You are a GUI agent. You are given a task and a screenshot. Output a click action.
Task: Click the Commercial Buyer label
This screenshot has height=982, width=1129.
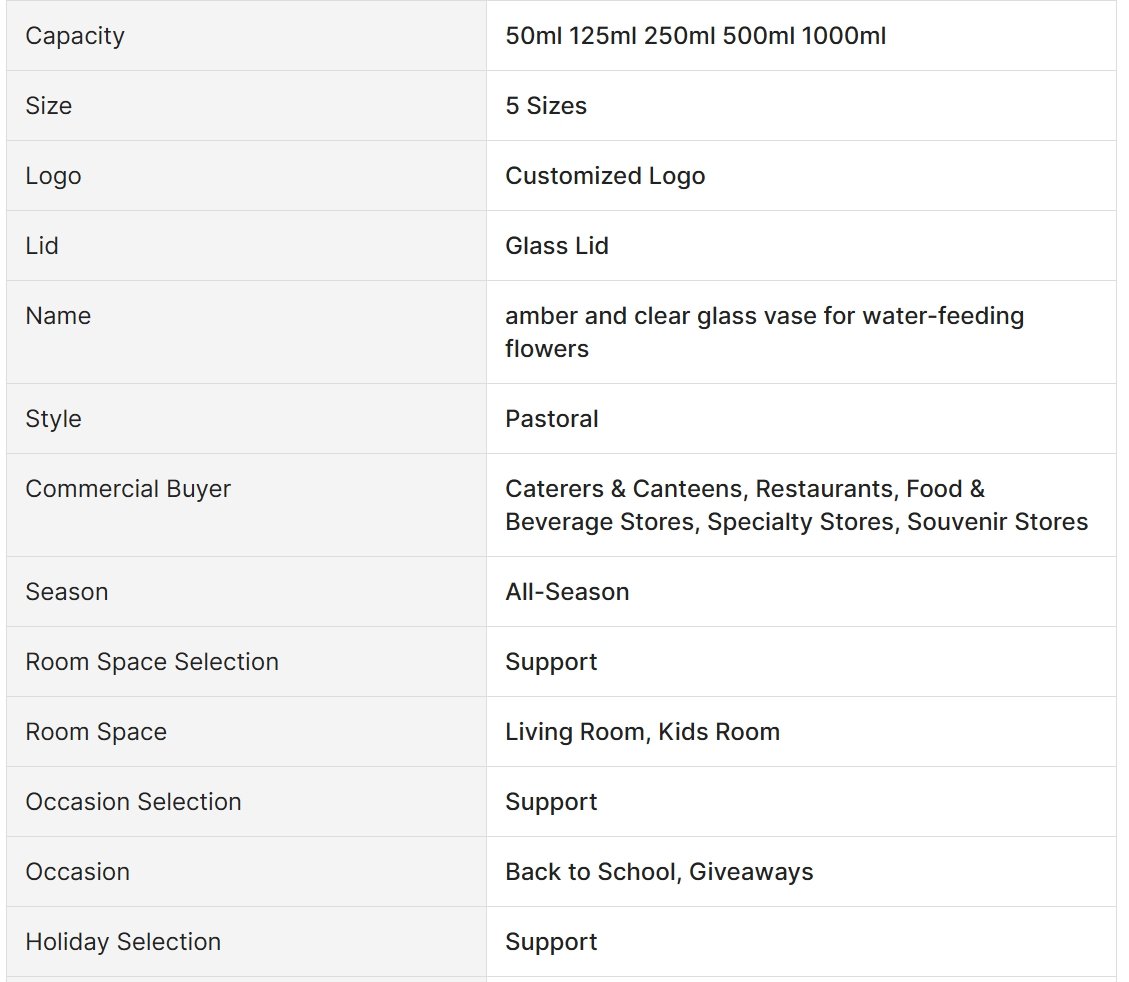[128, 489]
